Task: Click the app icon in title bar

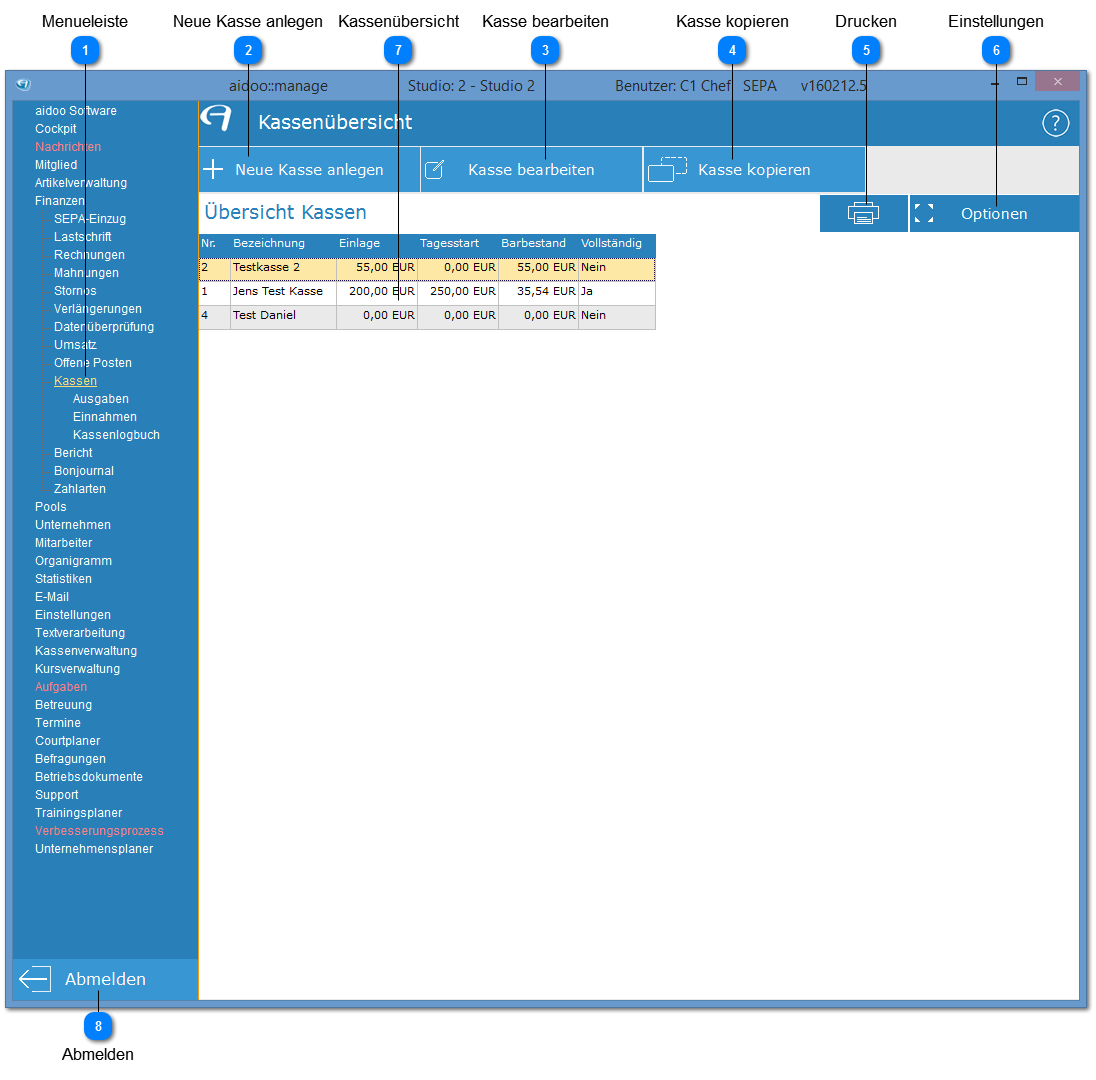Action: pos(24,85)
